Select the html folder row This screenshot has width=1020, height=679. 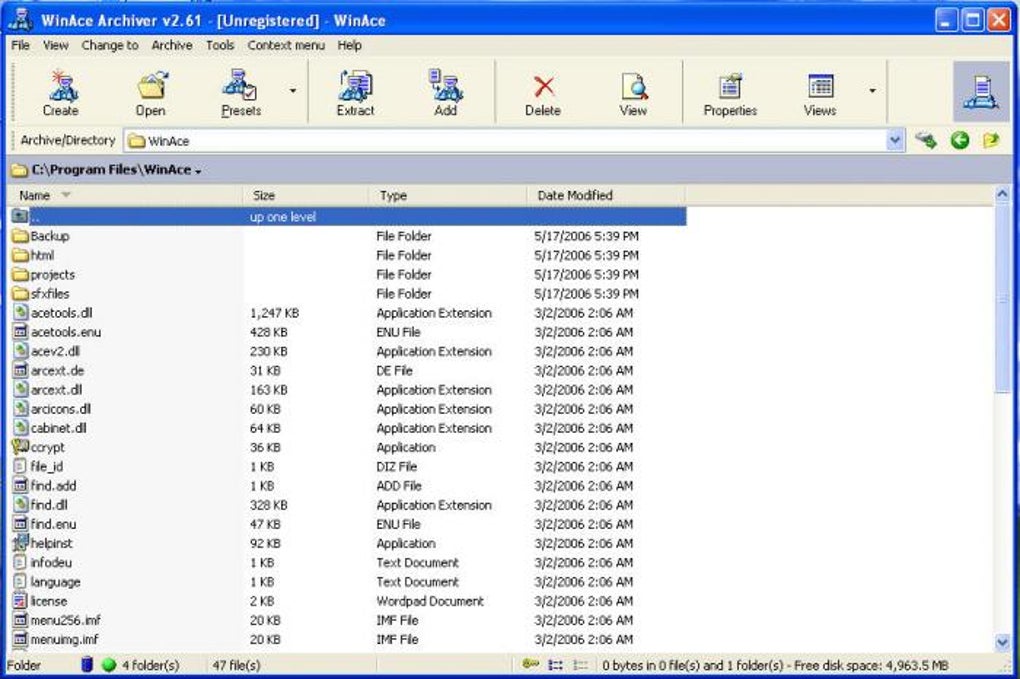[348, 255]
